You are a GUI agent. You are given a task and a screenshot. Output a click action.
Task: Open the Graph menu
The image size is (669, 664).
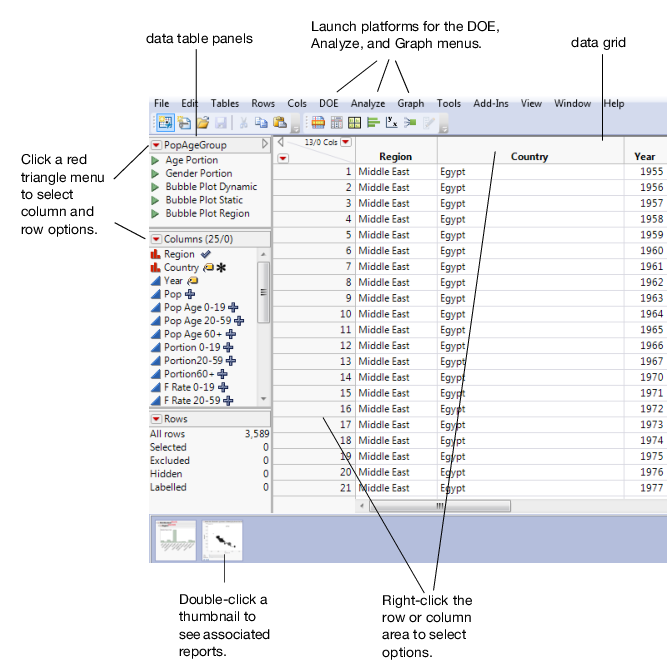tap(410, 104)
